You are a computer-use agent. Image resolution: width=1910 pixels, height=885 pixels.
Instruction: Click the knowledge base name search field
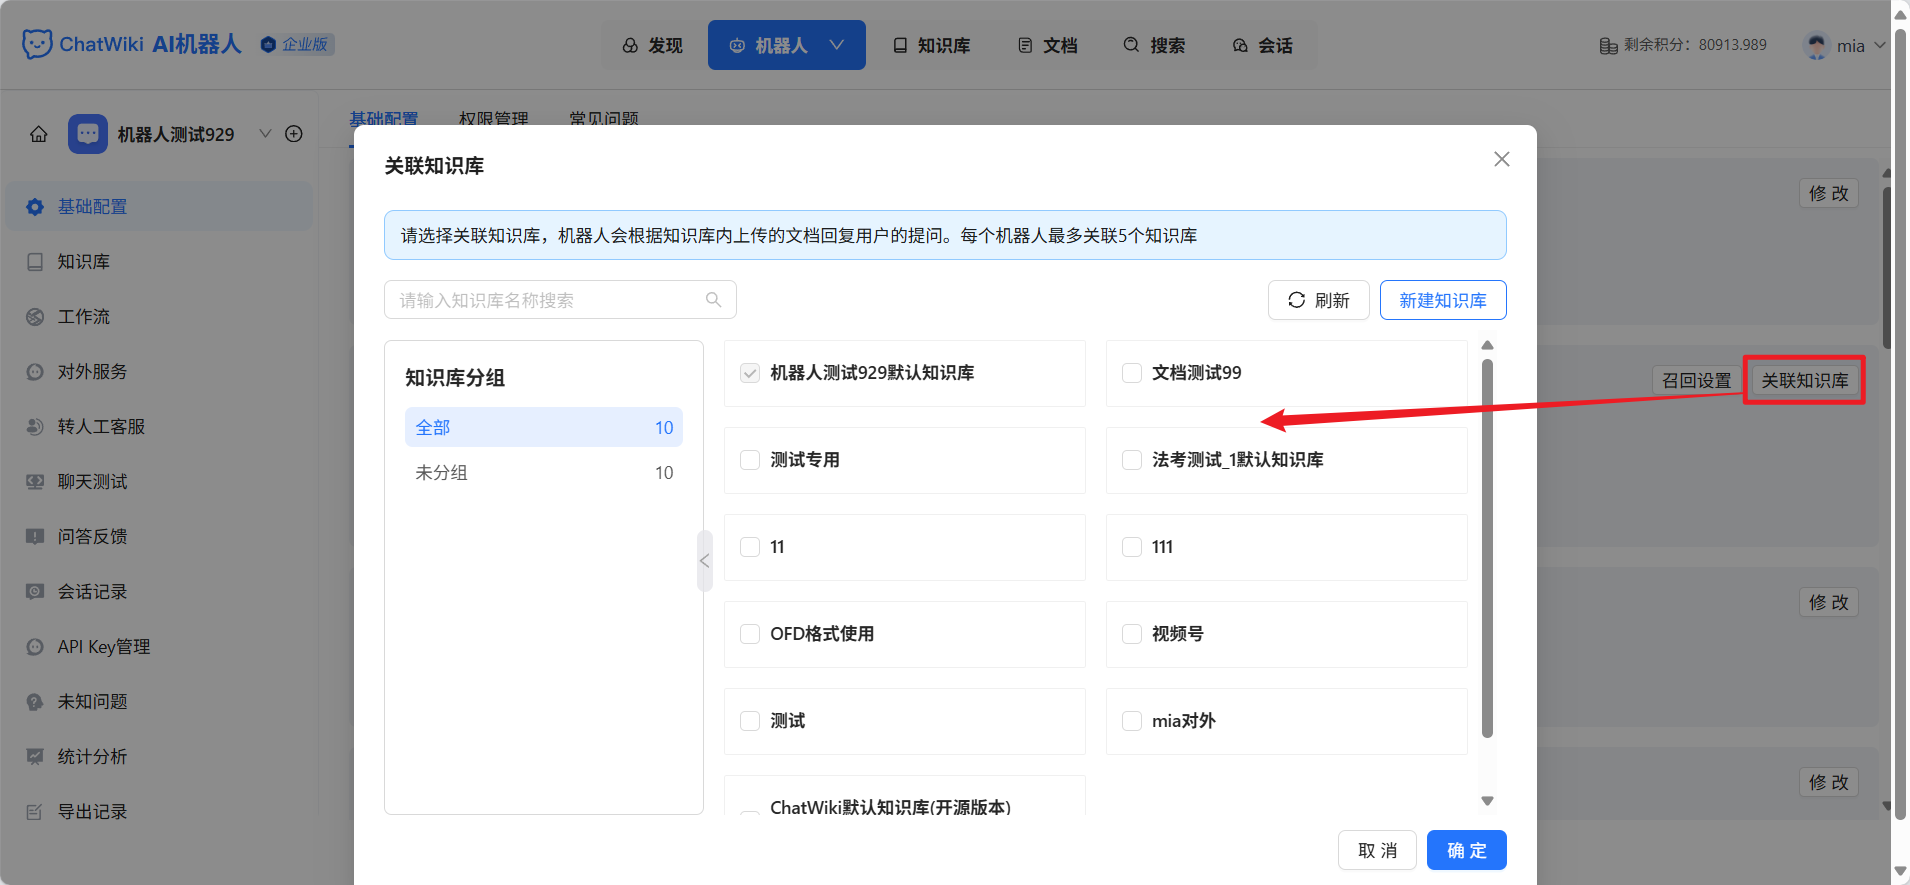tap(560, 300)
